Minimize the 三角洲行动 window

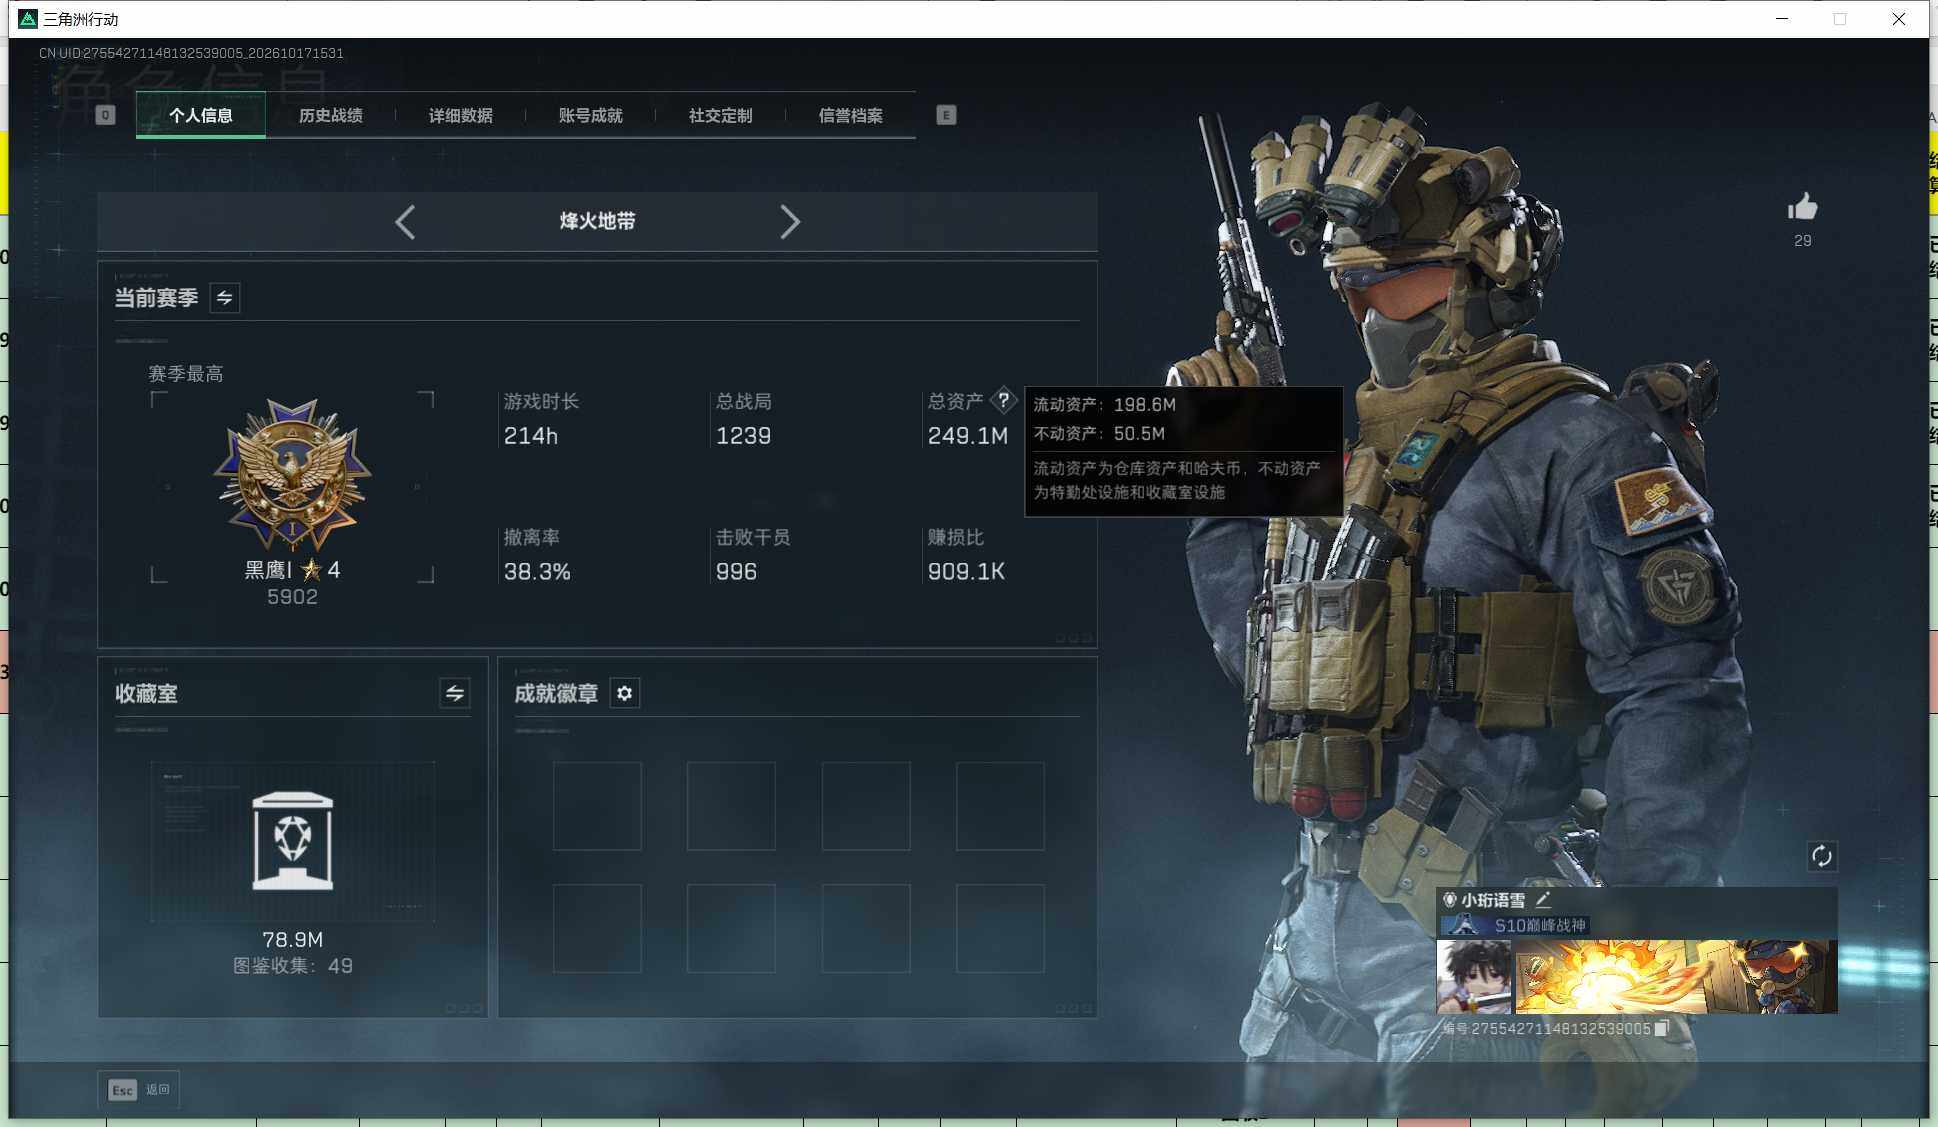click(x=1782, y=19)
